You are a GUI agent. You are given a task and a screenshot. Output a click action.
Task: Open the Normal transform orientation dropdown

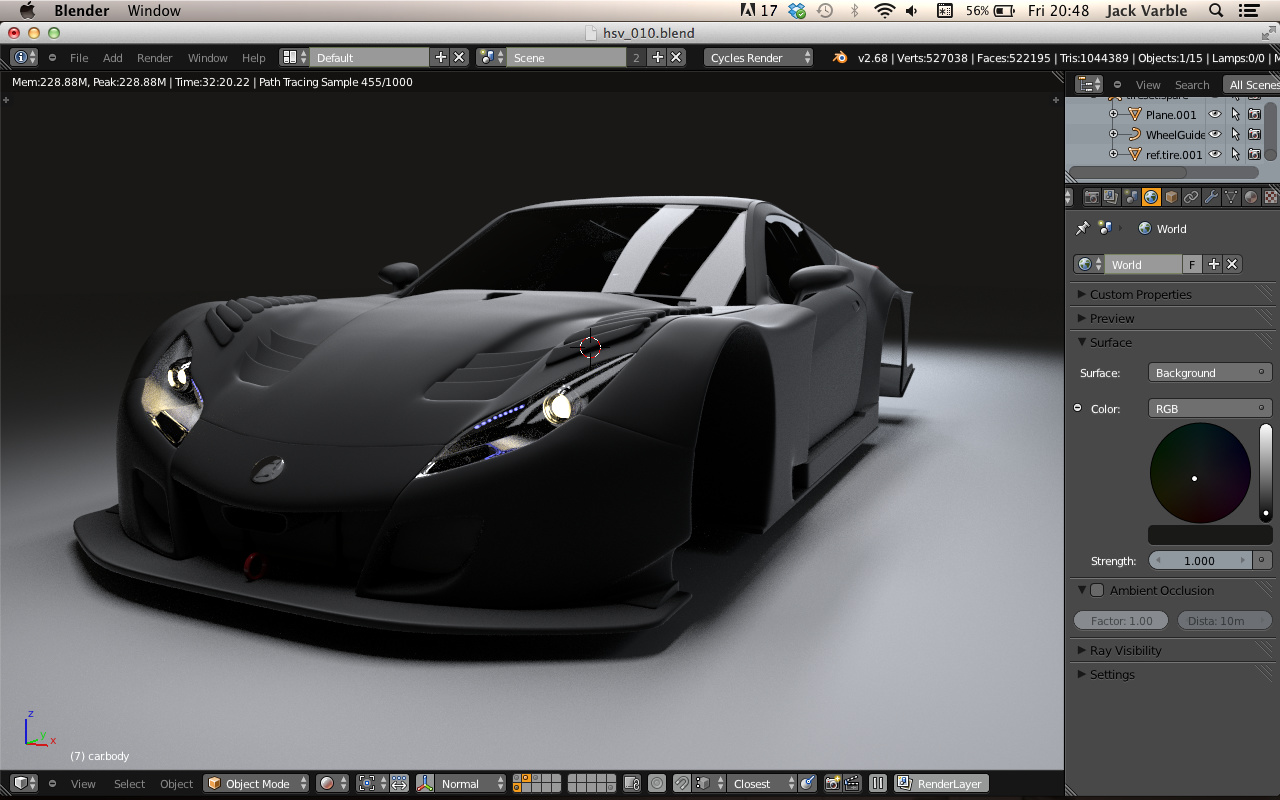(x=471, y=784)
